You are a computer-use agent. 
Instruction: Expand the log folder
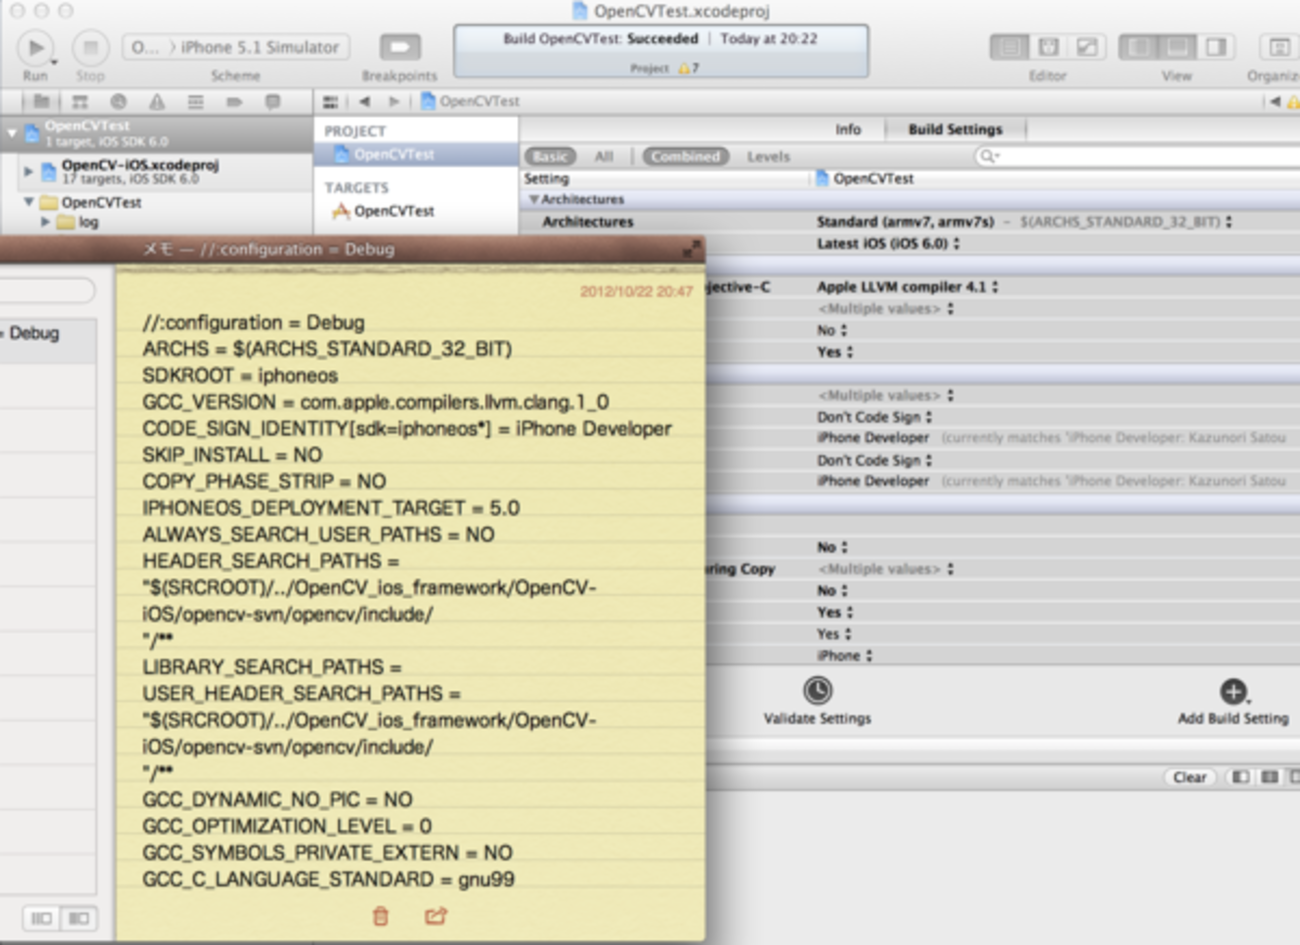click(45, 222)
